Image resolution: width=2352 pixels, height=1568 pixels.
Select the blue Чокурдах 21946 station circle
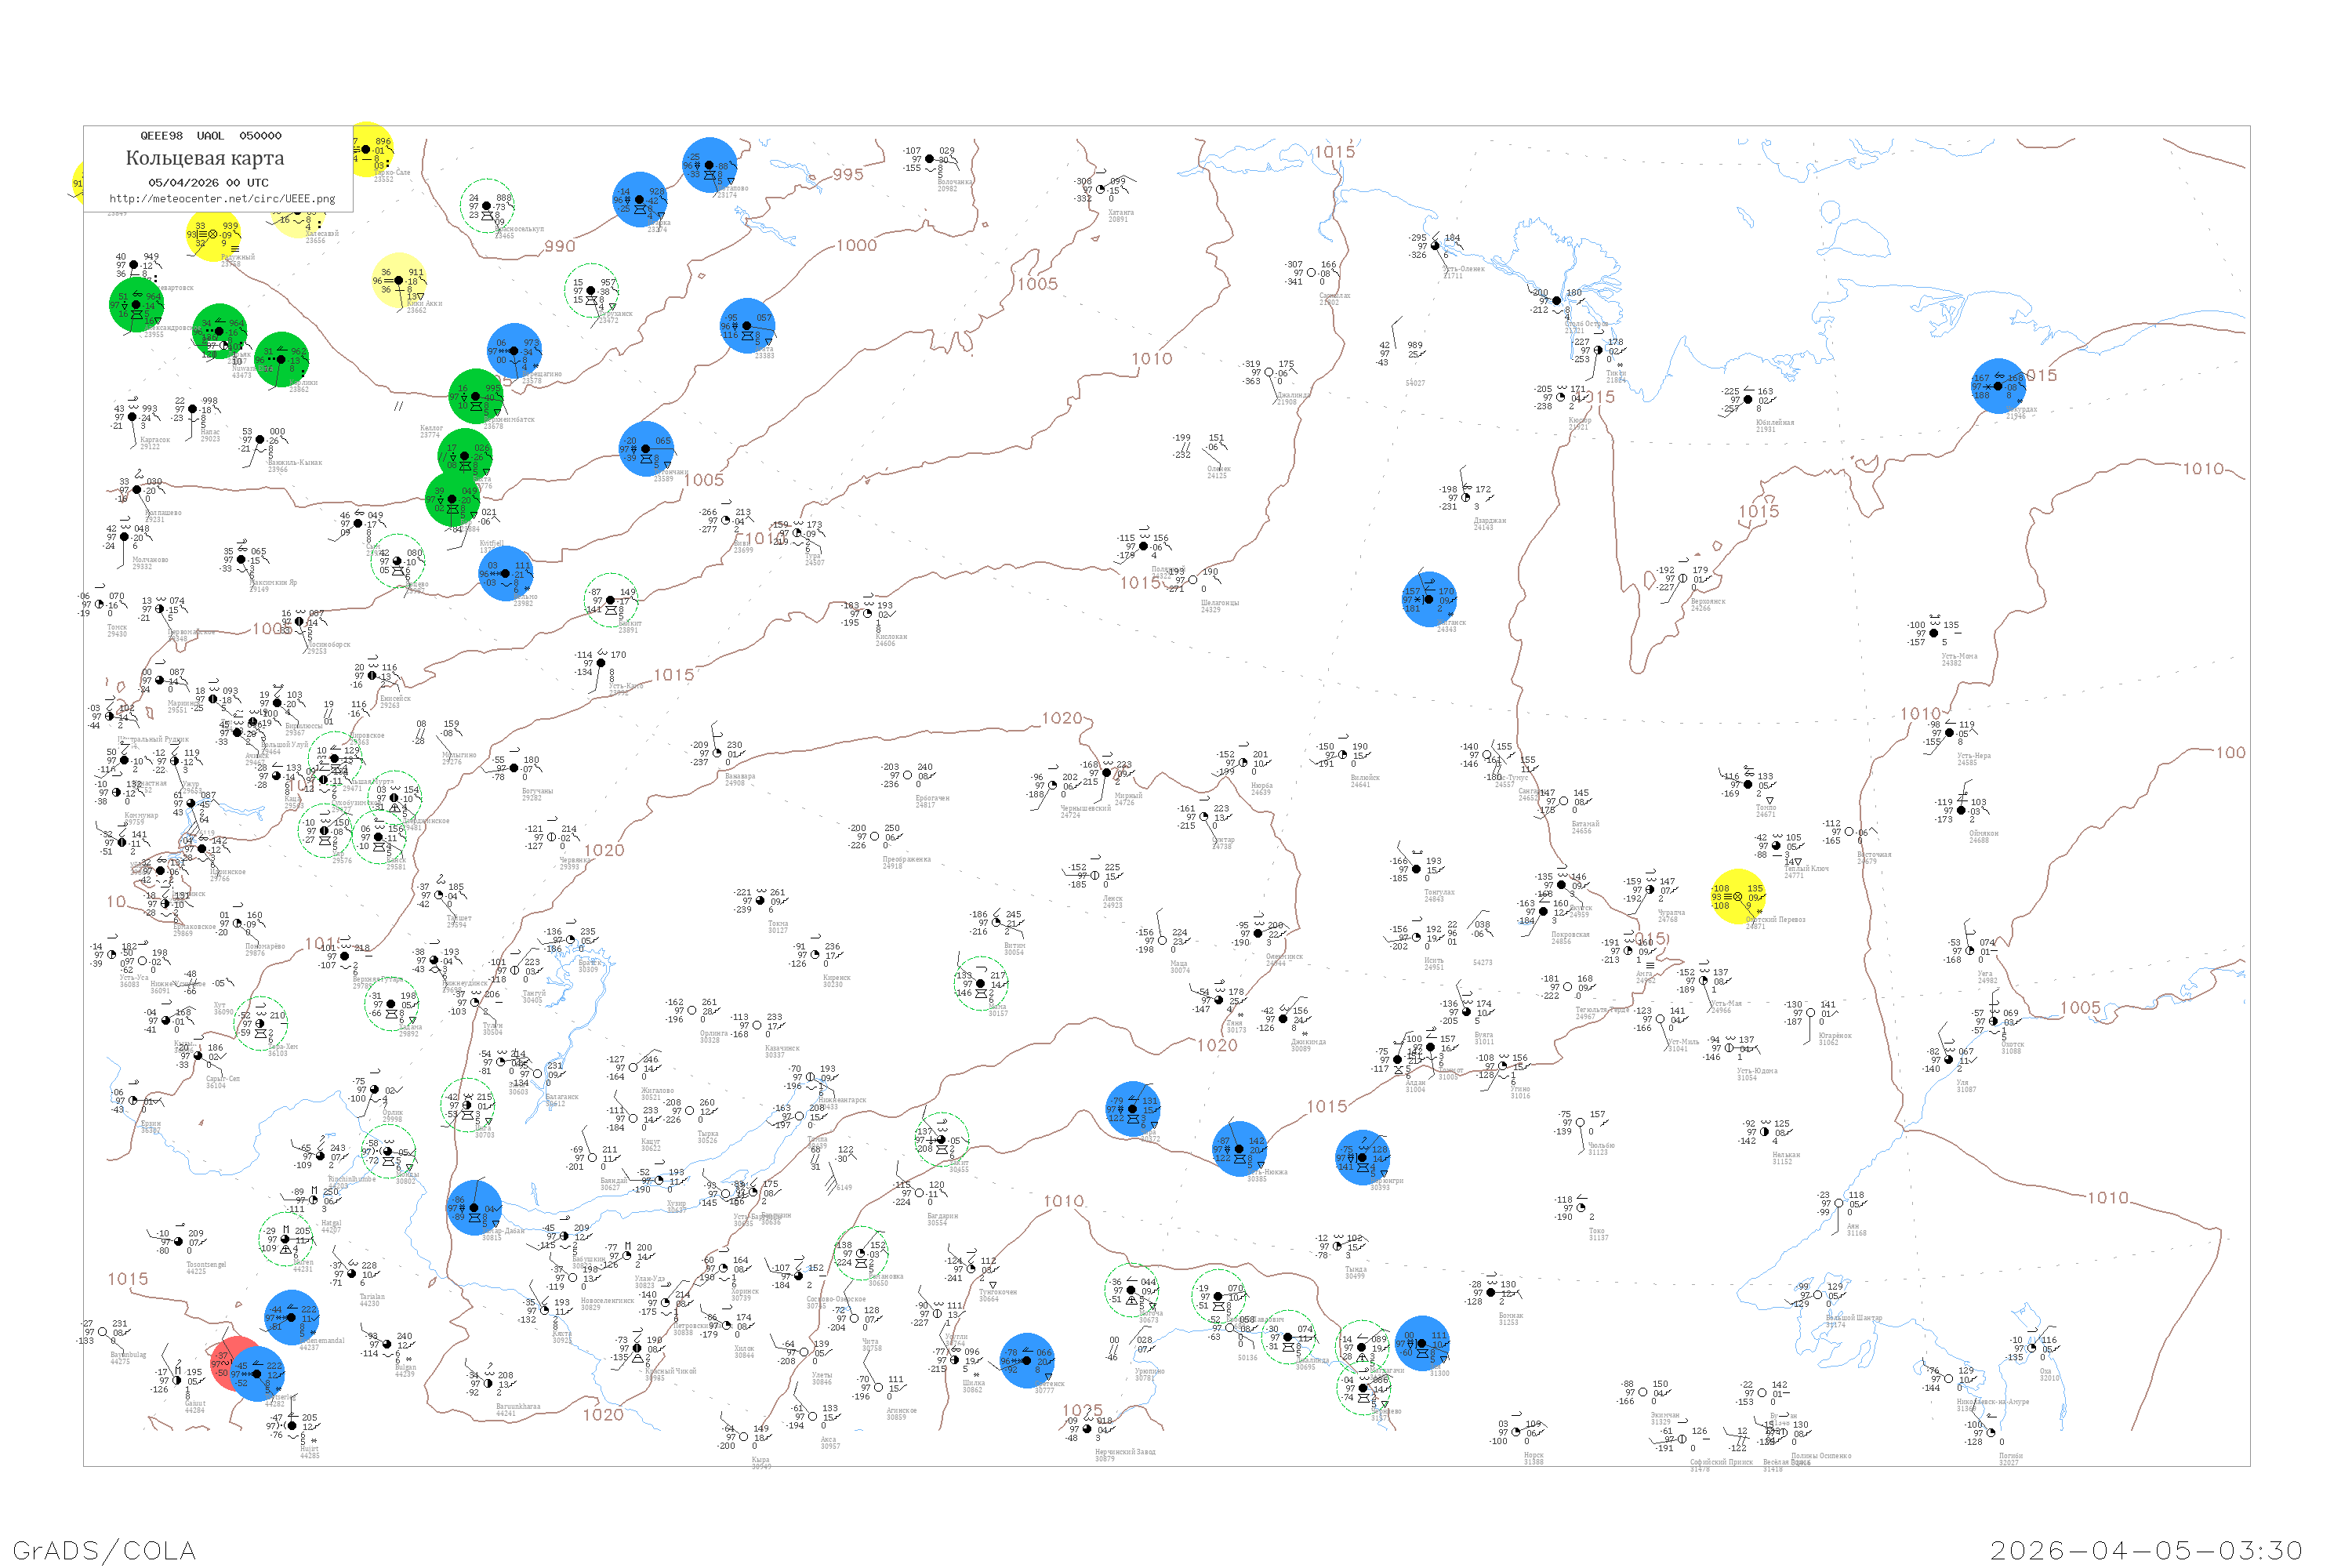pyautogui.click(x=1998, y=387)
